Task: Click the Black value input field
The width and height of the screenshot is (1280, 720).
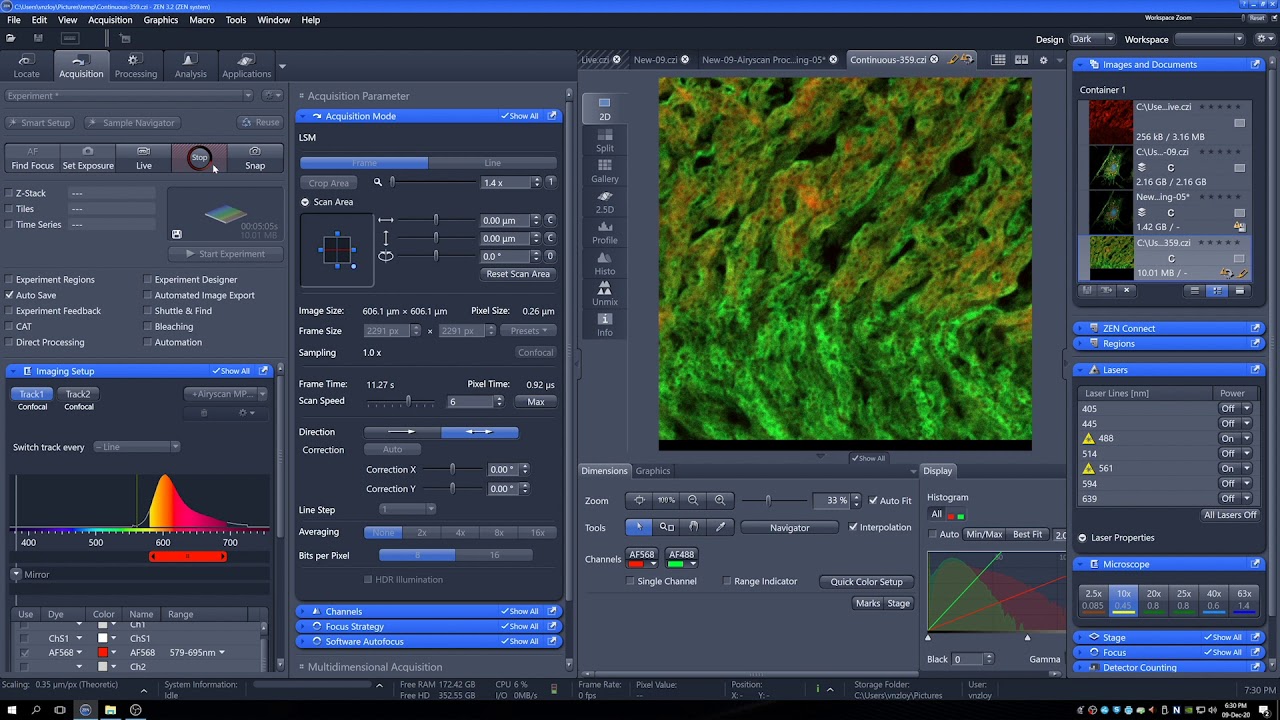Action: tap(965, 659)
